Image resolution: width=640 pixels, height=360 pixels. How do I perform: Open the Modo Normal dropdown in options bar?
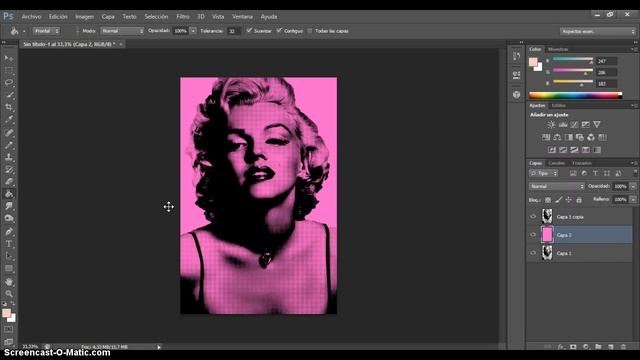[122, 31]
